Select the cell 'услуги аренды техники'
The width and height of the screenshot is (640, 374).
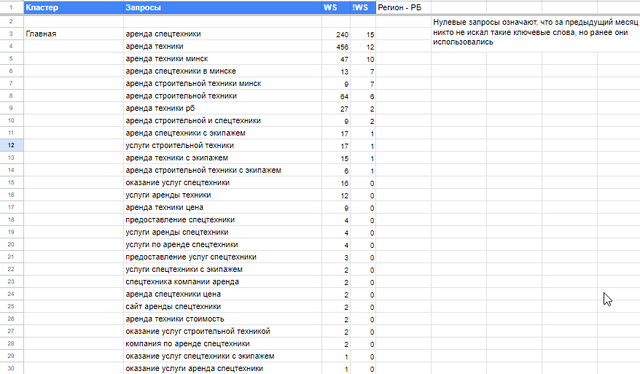point(222,195)
